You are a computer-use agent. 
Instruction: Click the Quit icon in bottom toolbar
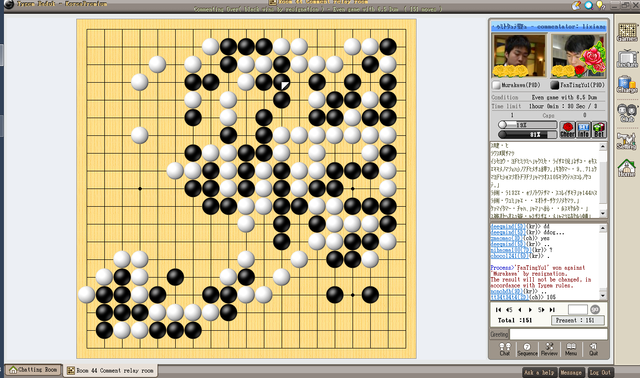[x=593, y=349]
